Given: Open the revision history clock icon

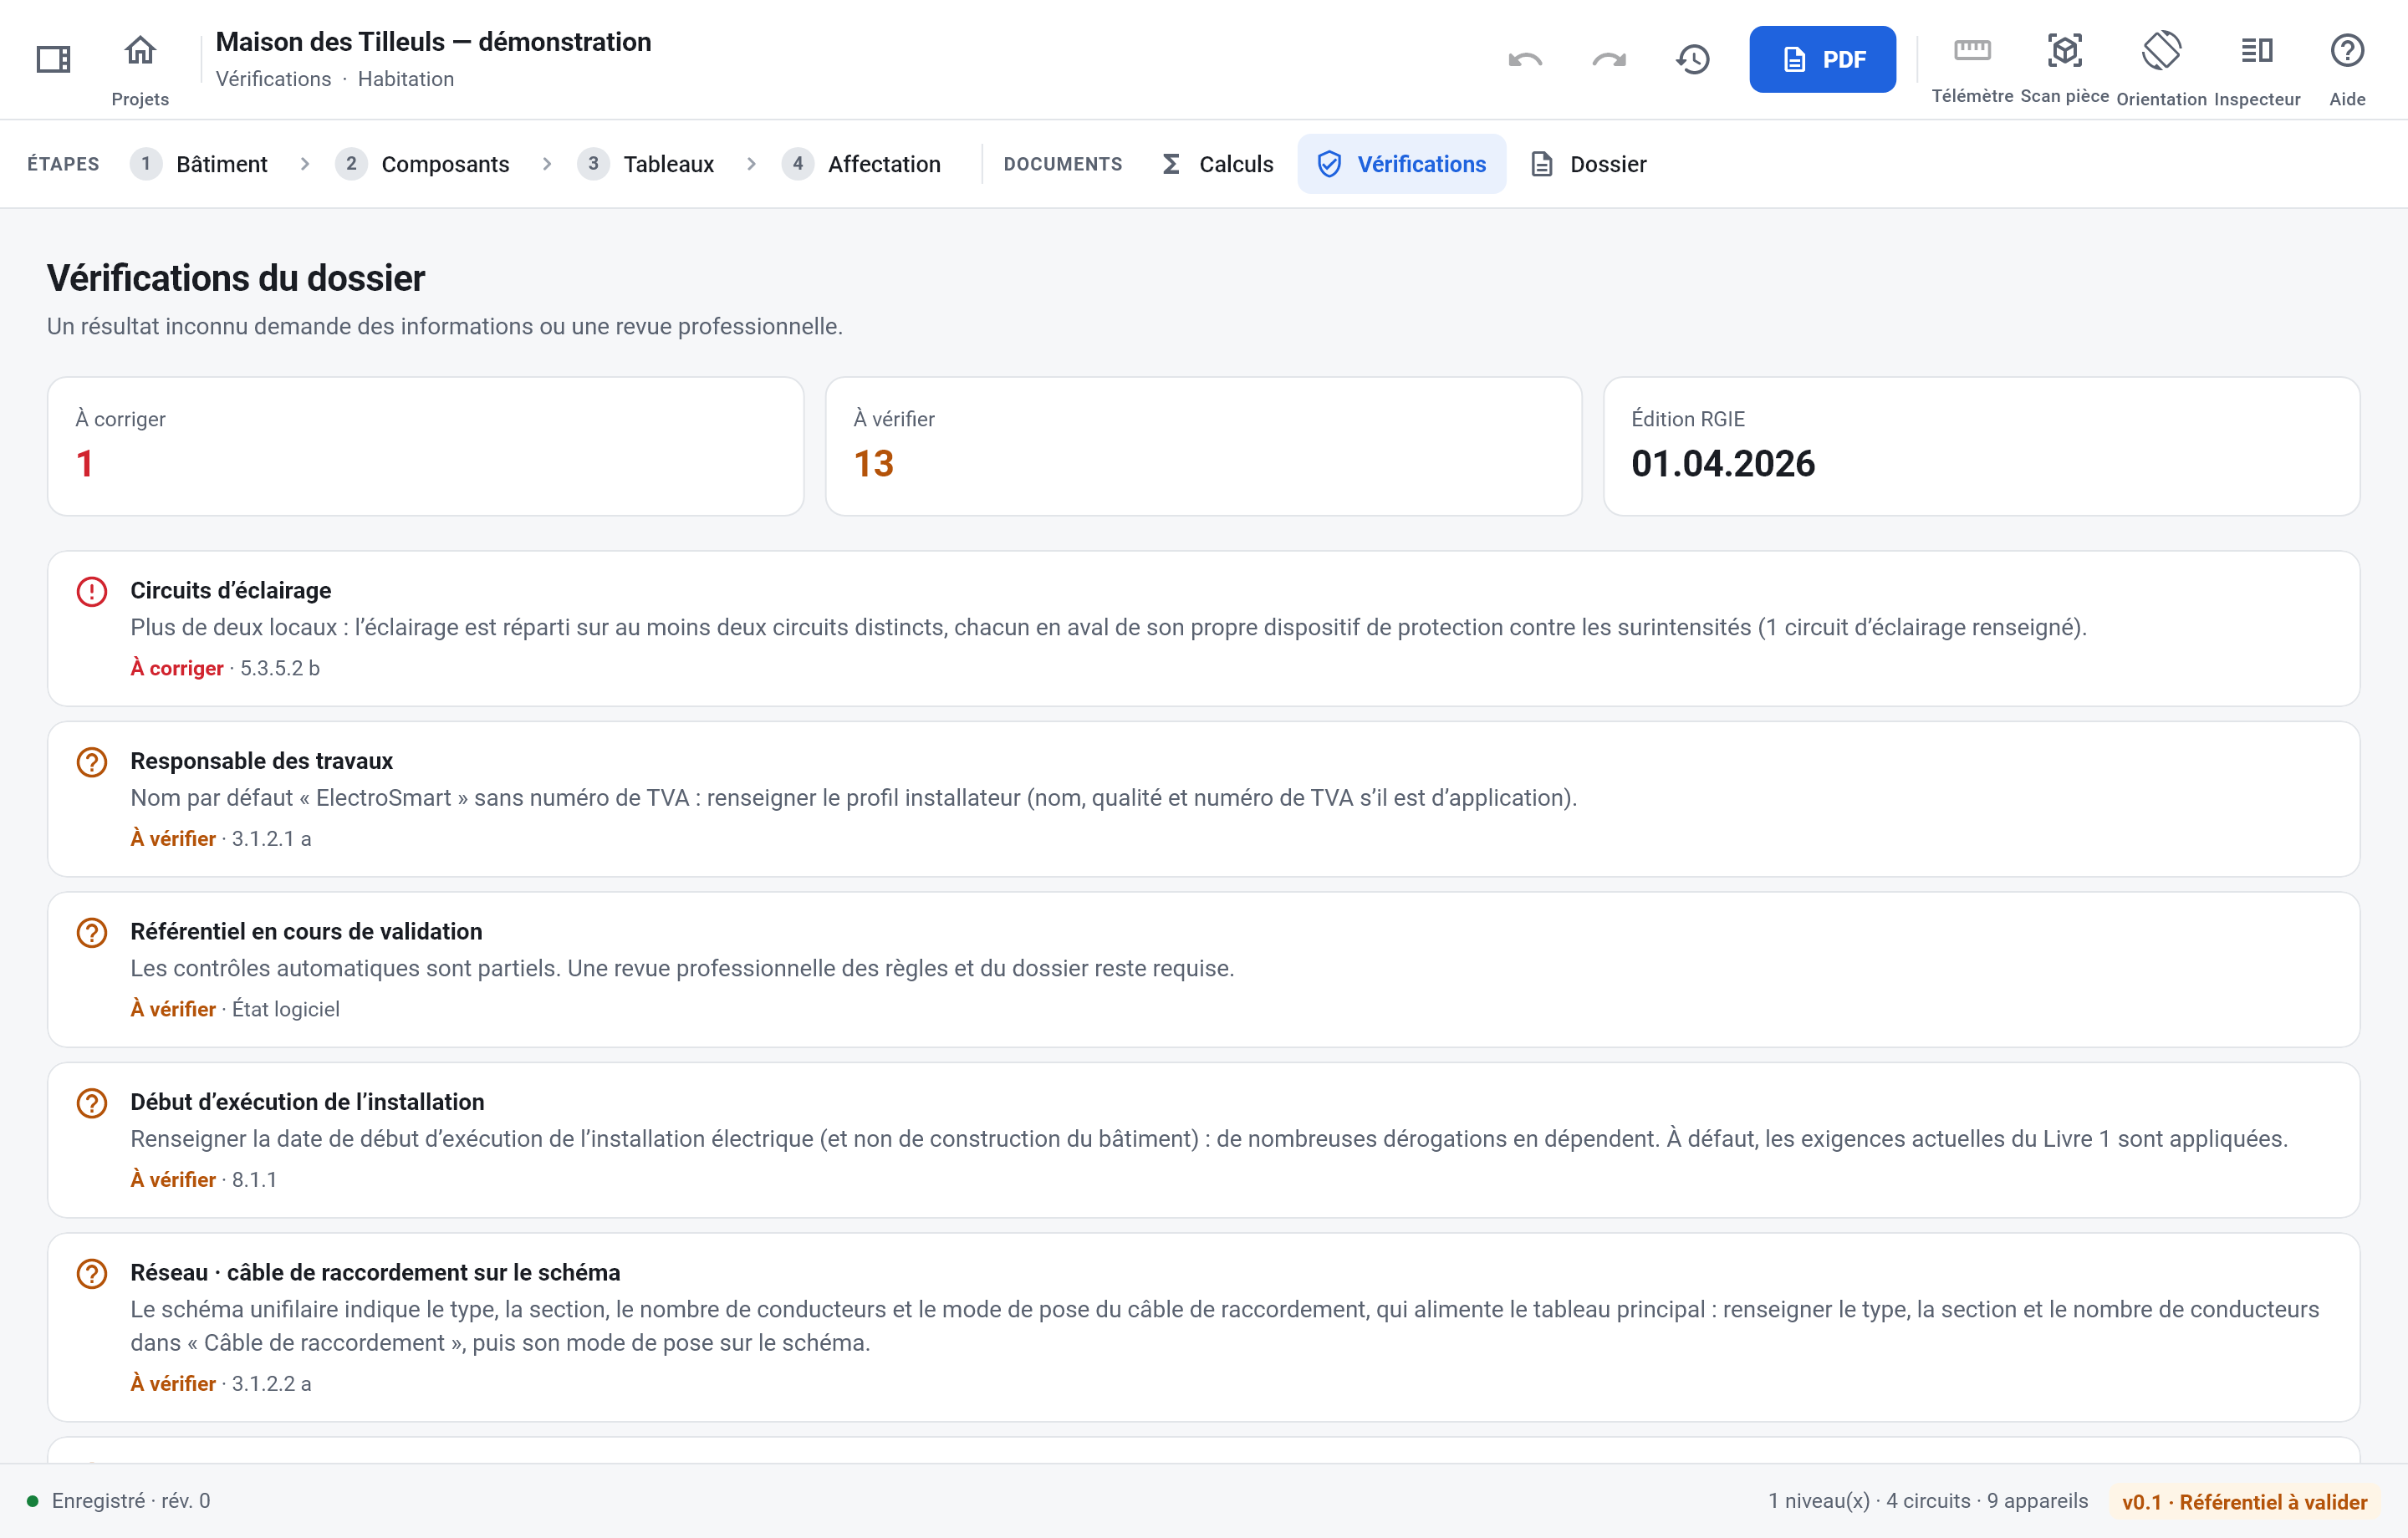Looking at the screenshot, I should [x=1693, y=60].
